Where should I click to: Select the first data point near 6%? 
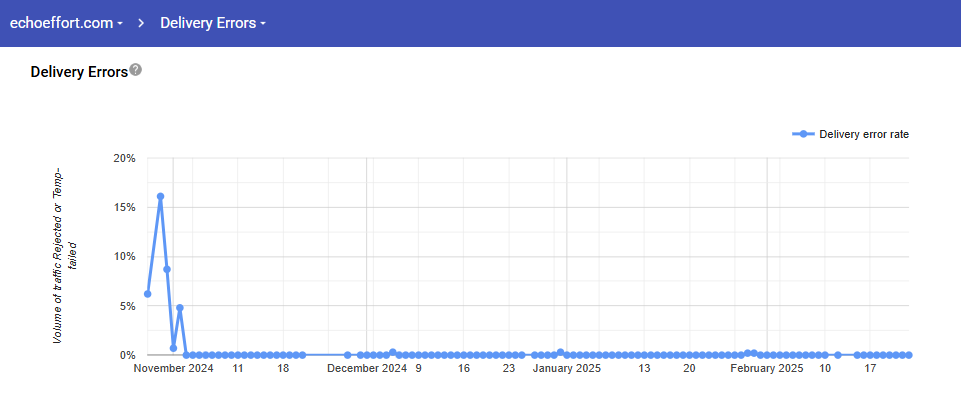[147, 294]
